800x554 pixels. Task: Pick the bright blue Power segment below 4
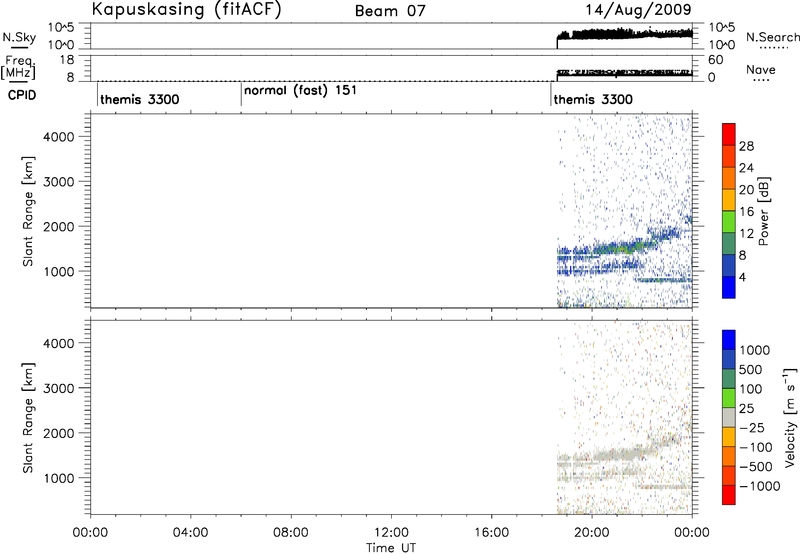(x=729, y=287)
